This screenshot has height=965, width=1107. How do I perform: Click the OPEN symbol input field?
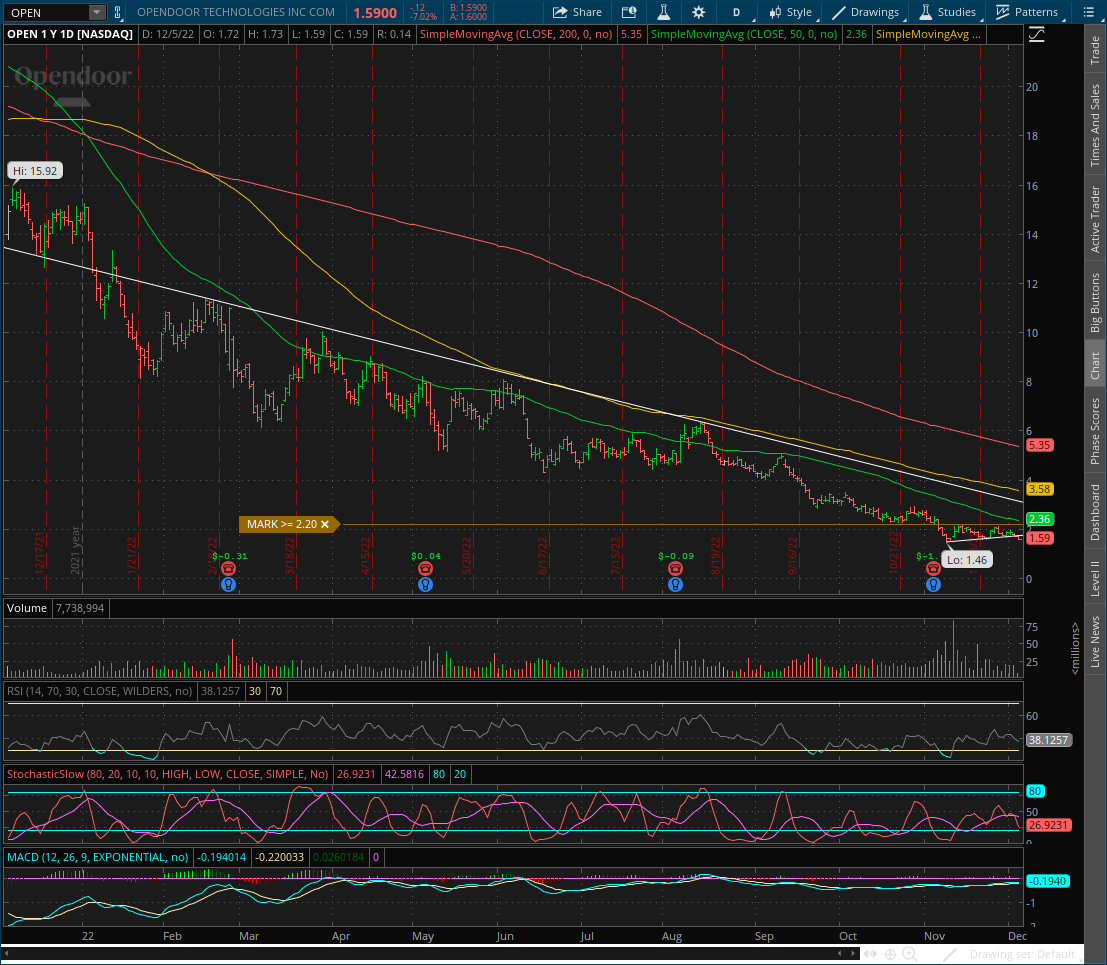(47, 12)
